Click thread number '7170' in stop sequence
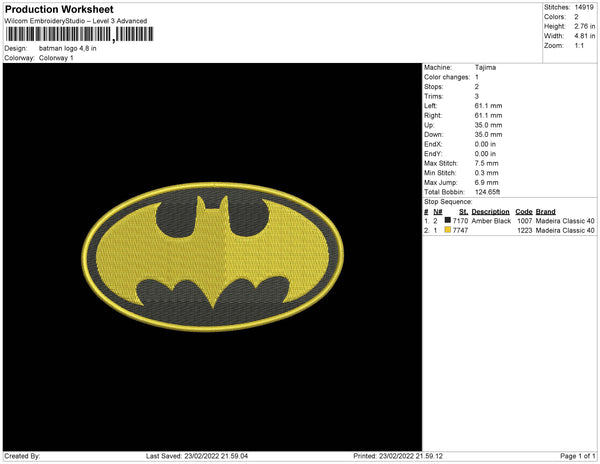 [x=460, y=221]
